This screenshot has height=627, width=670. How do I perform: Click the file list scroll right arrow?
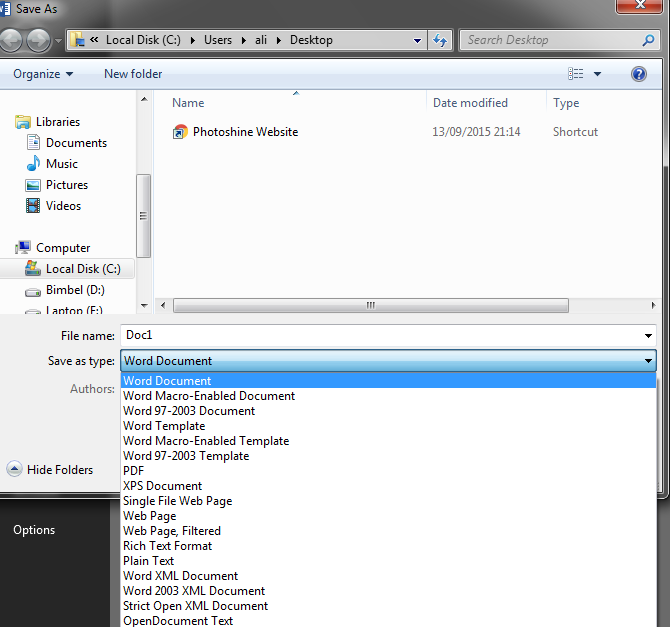(653, 306)
